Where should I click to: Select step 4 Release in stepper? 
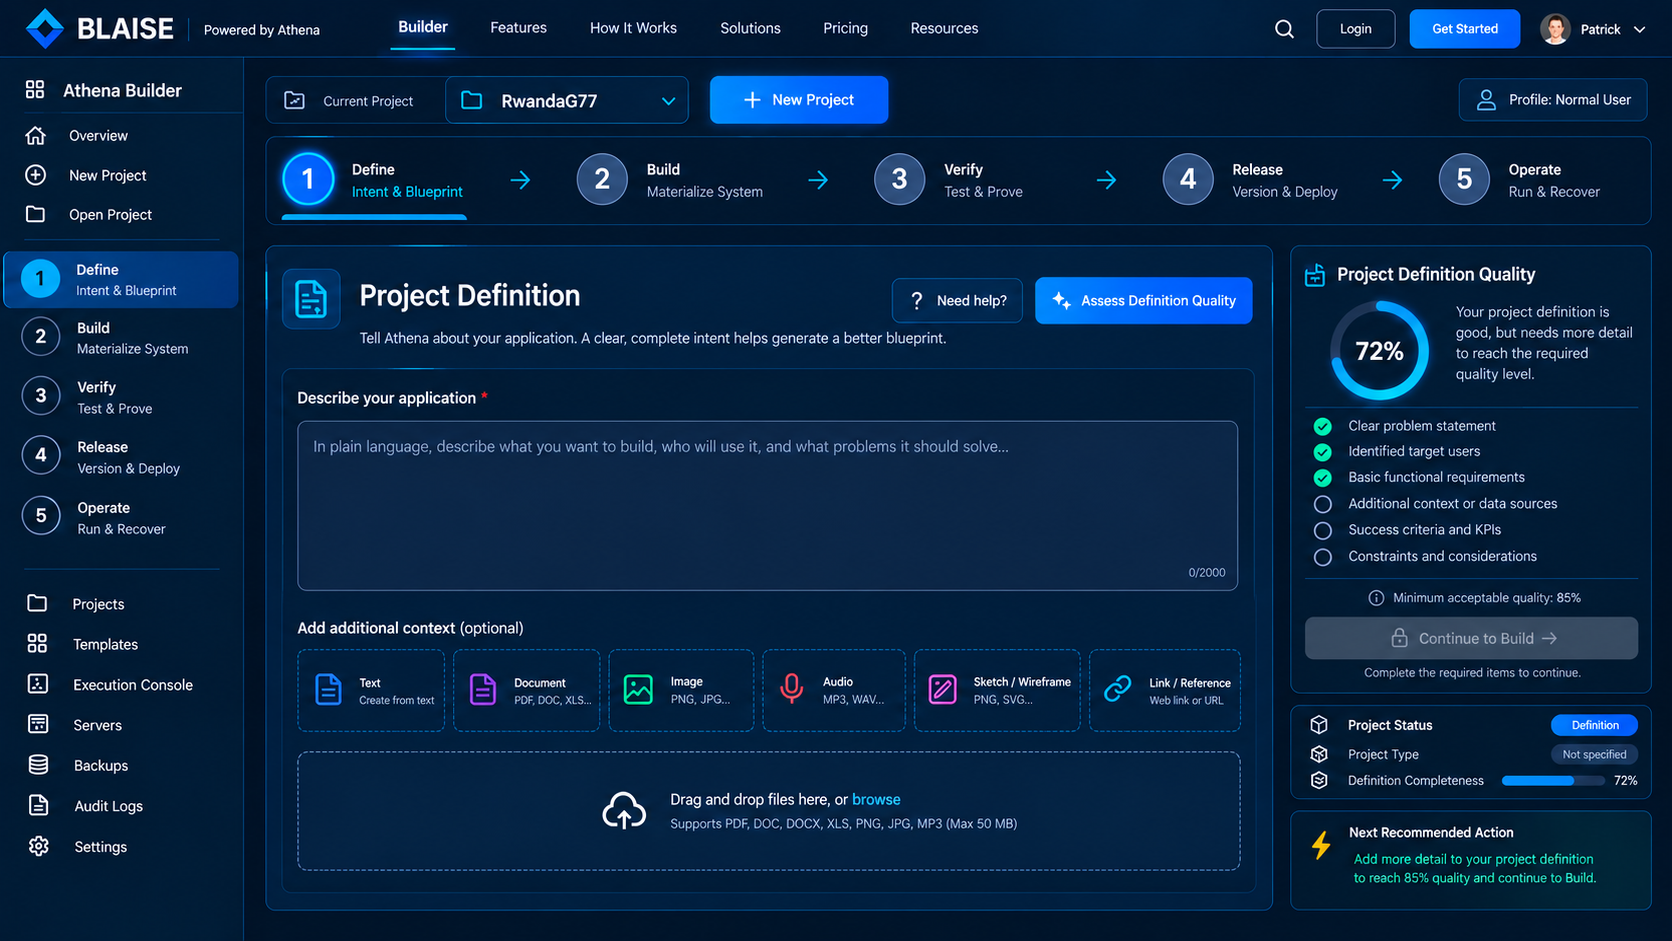pos(1250,180)
